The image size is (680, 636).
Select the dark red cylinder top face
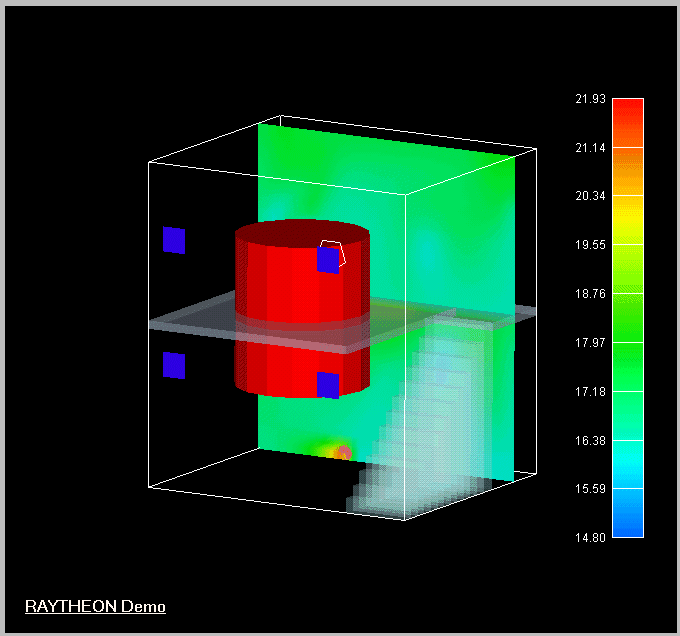tap(302, 234)
